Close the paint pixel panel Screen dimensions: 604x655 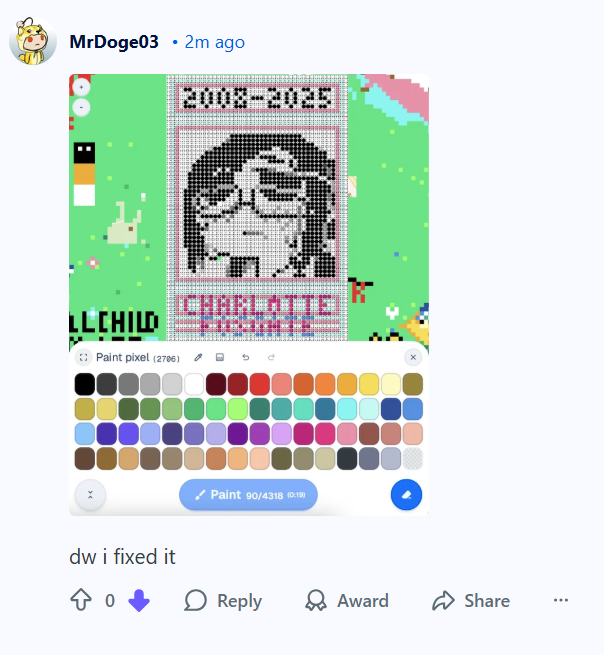point(413,357)
